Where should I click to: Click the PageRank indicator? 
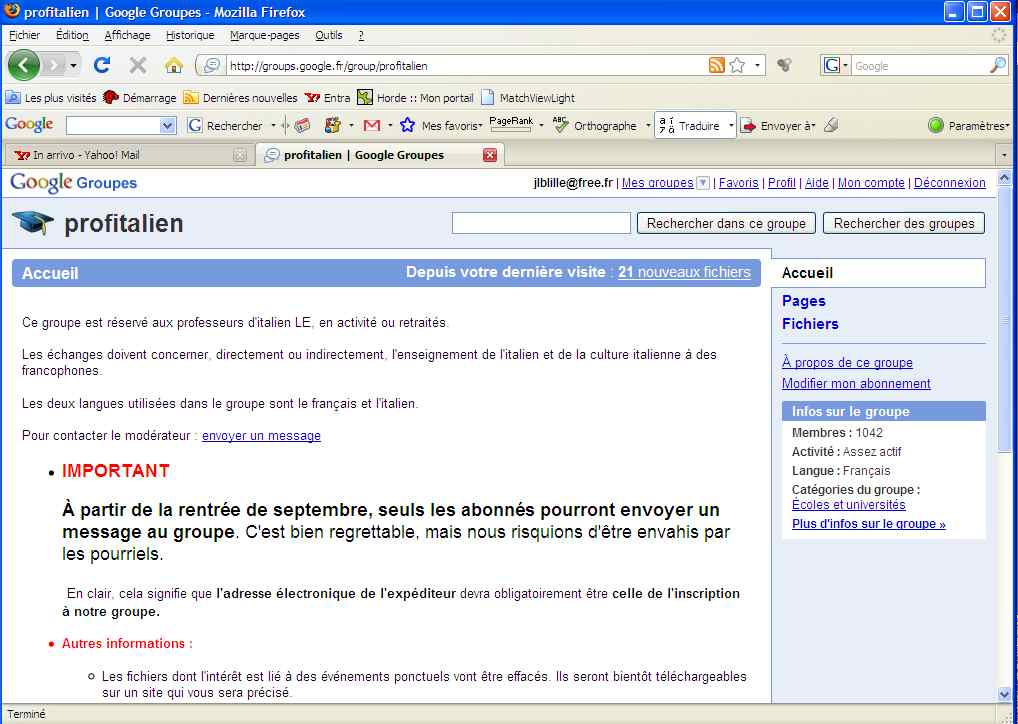coord(511,123)
